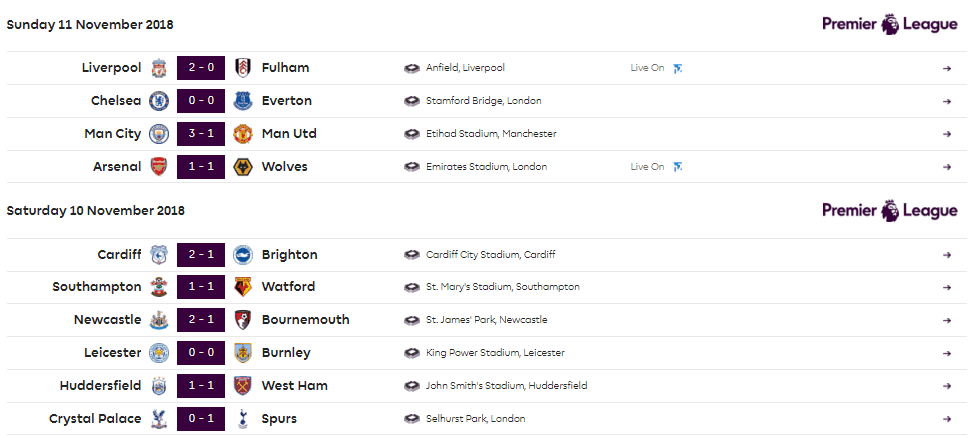Click the Chelsea club crest
This screenshot has width=974, height=438.
click(x=159, y=101)
